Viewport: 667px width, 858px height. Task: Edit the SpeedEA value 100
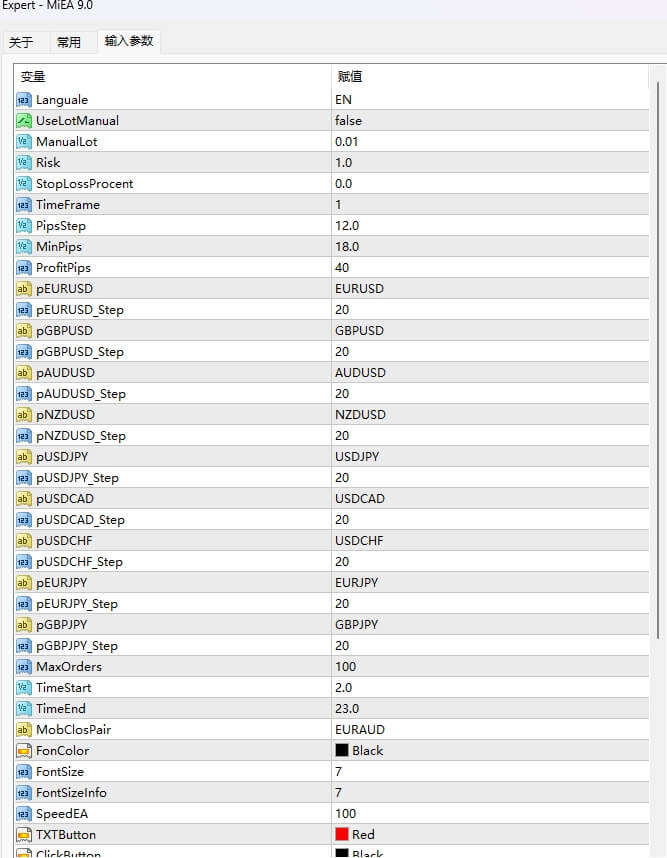pos(490,814)
